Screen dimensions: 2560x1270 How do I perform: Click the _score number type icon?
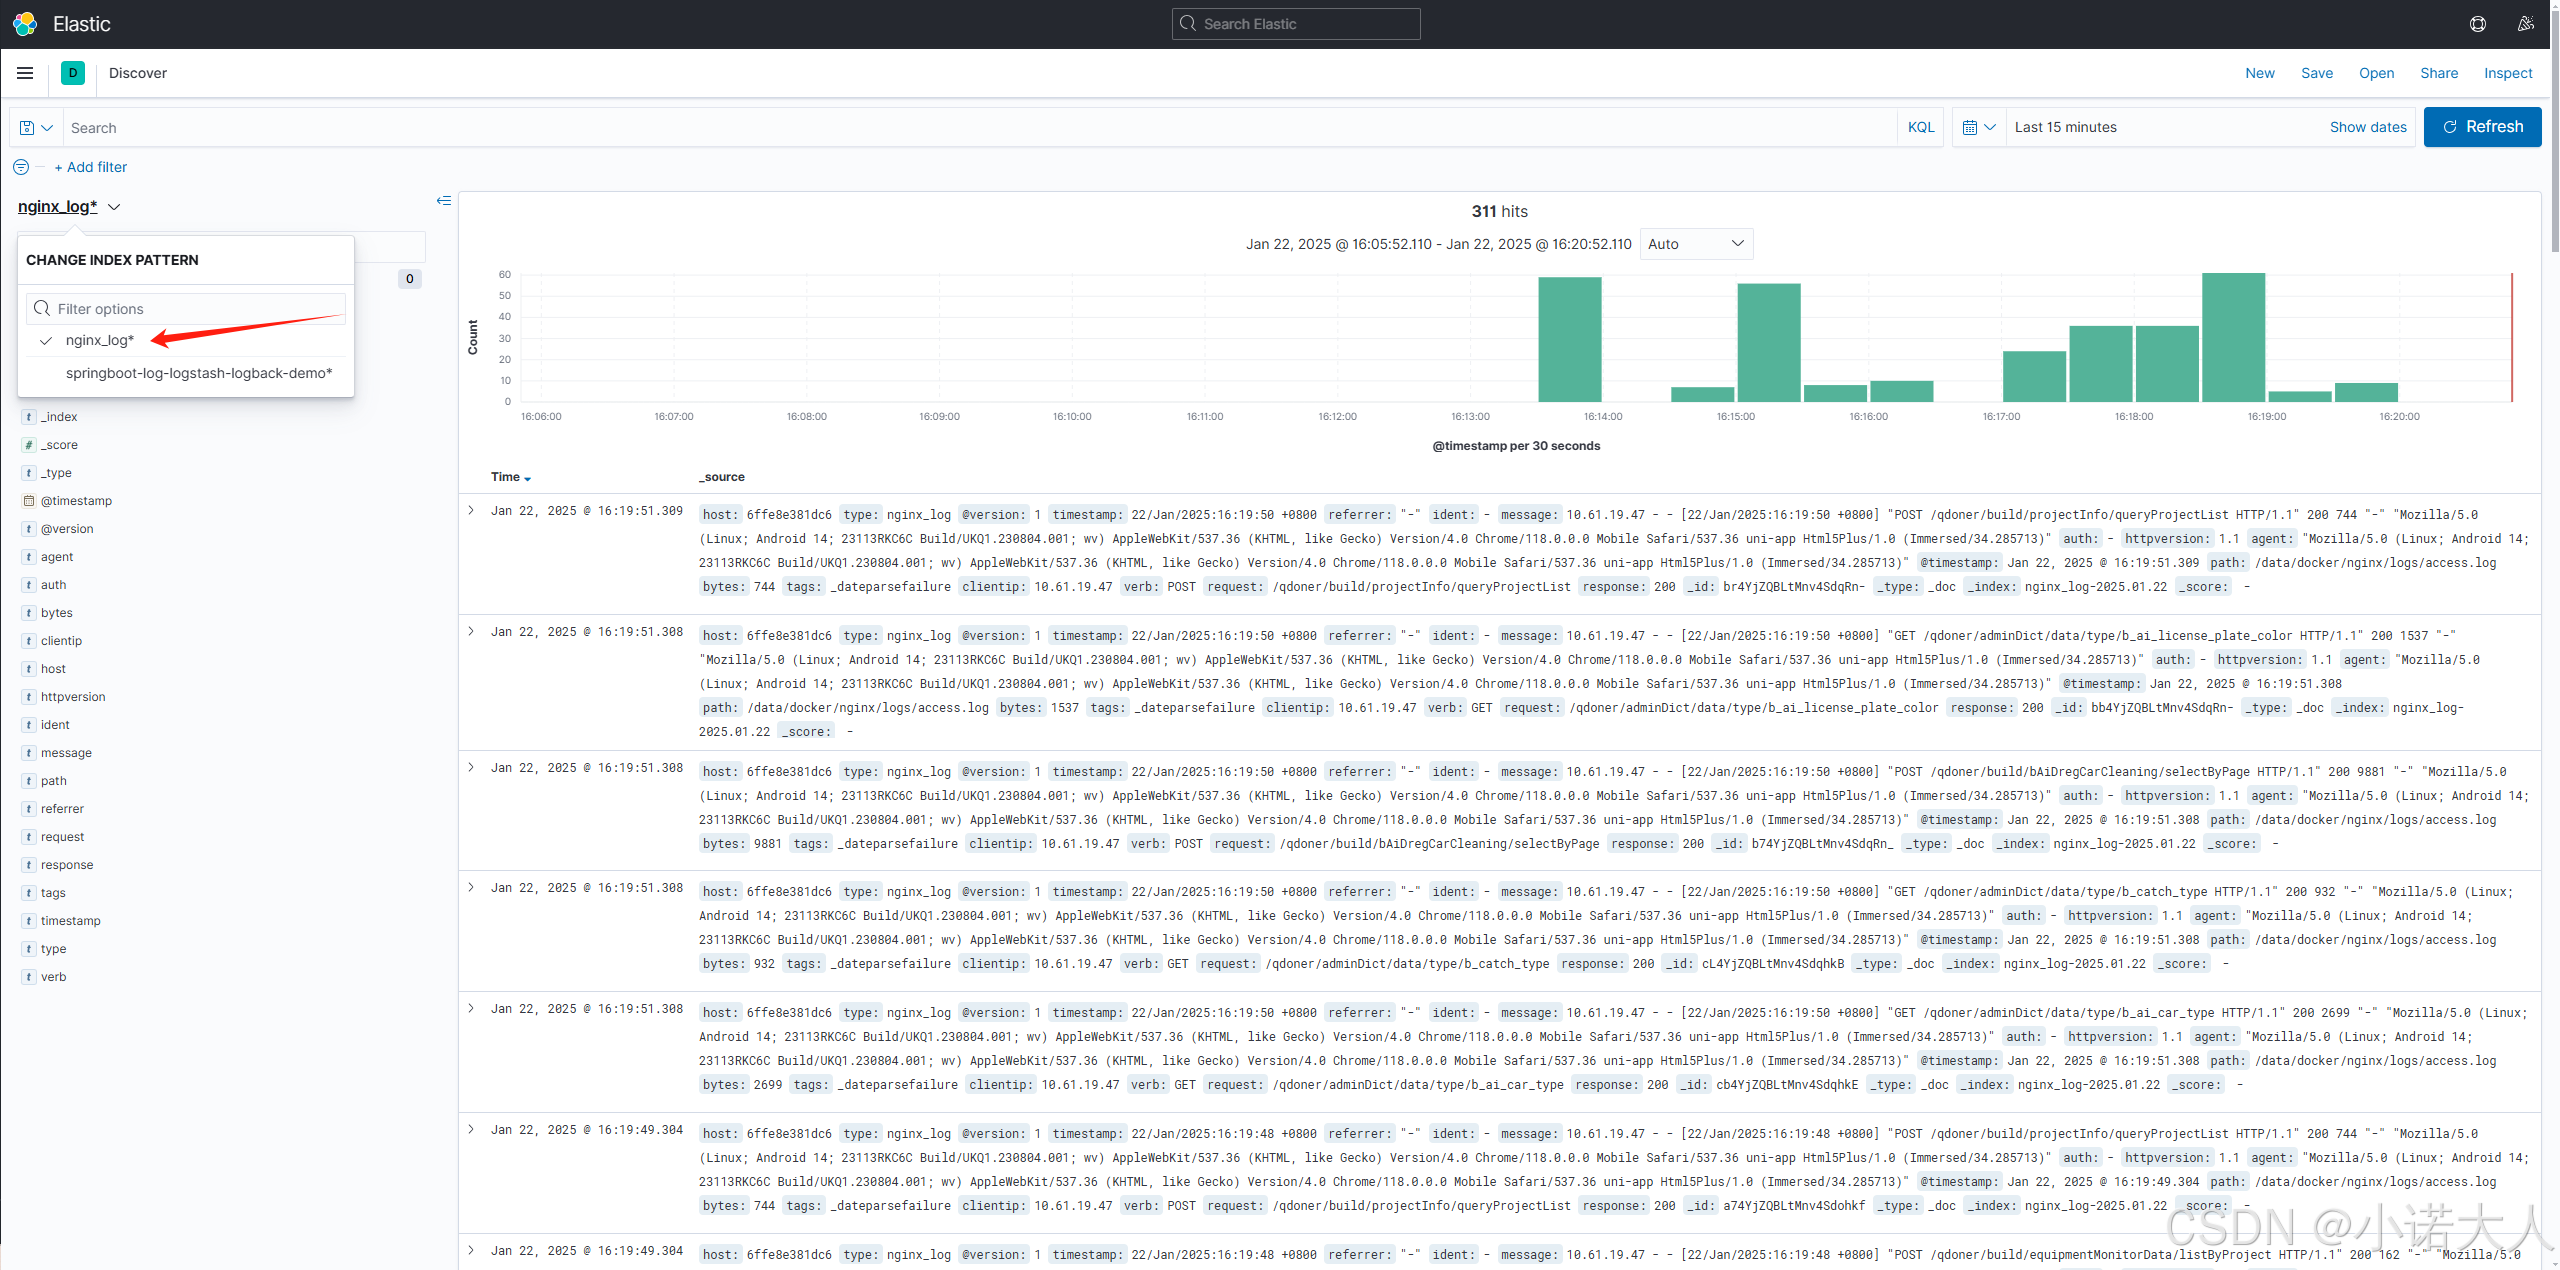point(29,445)
